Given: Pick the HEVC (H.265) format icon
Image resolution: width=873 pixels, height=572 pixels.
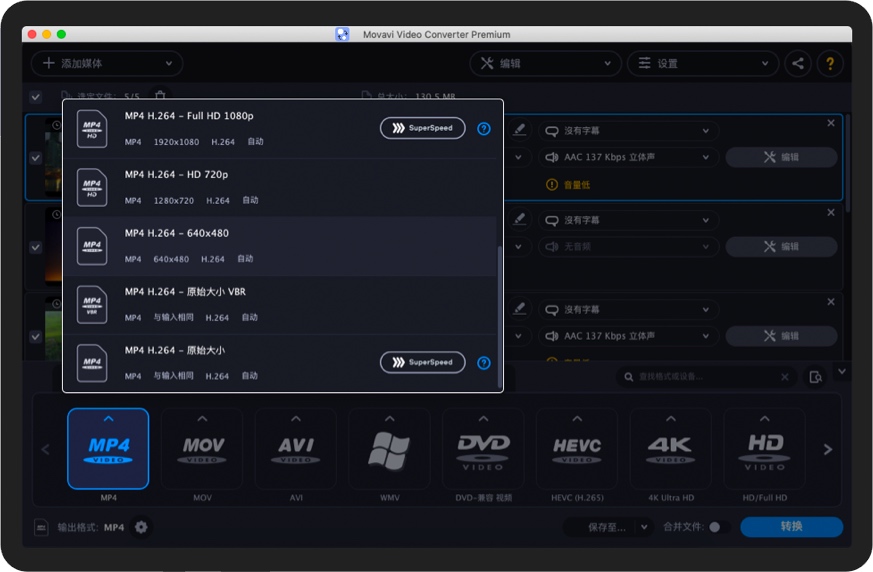Looking at the screenshot, I should click(x=577, y=449).
